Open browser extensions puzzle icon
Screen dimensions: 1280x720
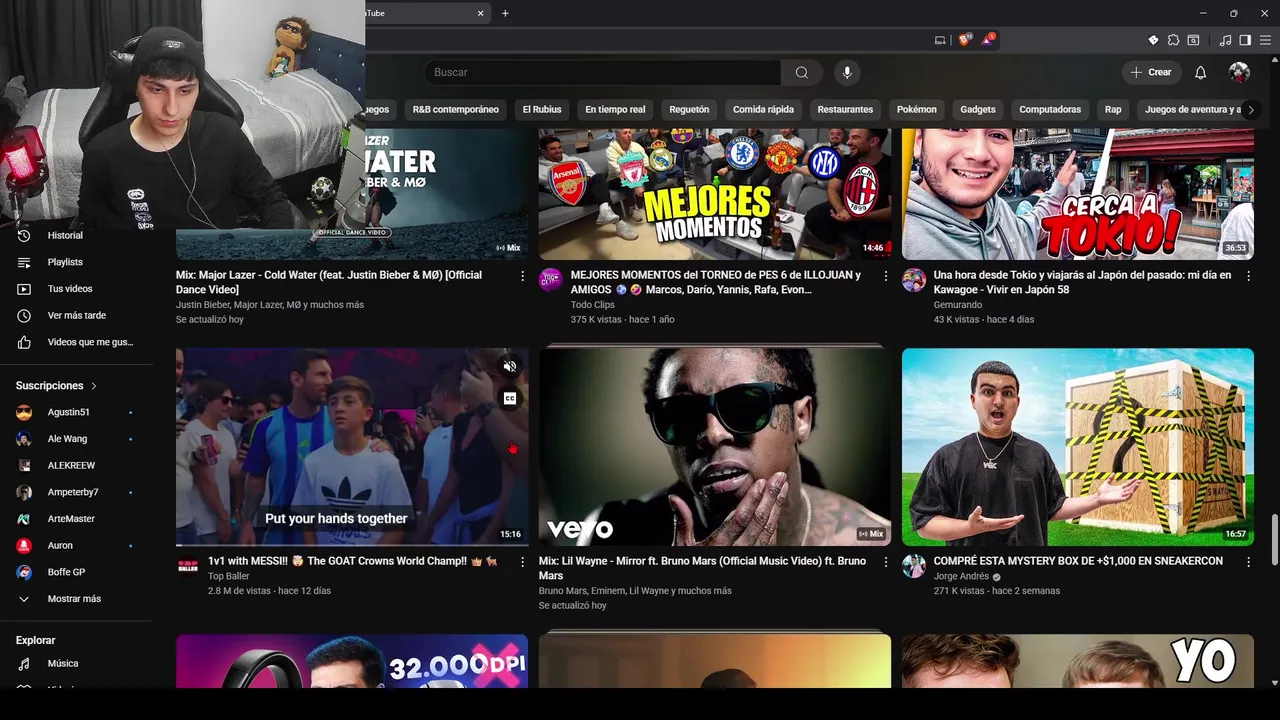[x=1173, y=40]
